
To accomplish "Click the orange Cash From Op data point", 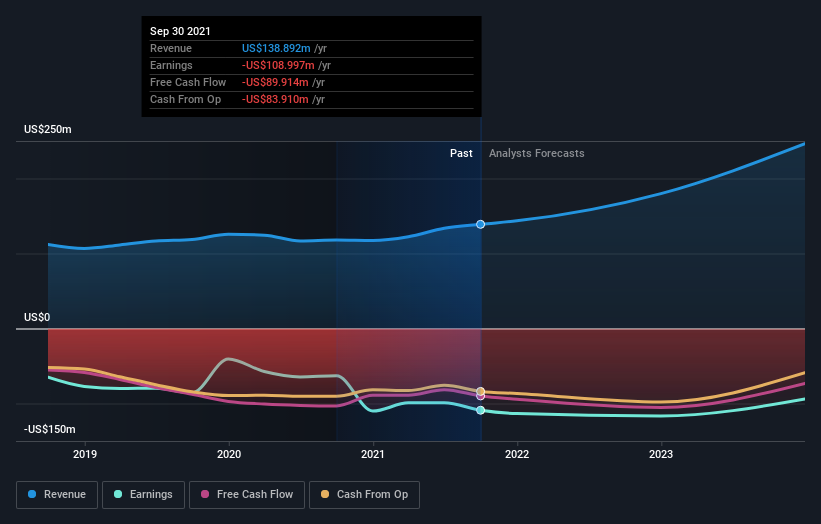I will click(x=480, y=391).
